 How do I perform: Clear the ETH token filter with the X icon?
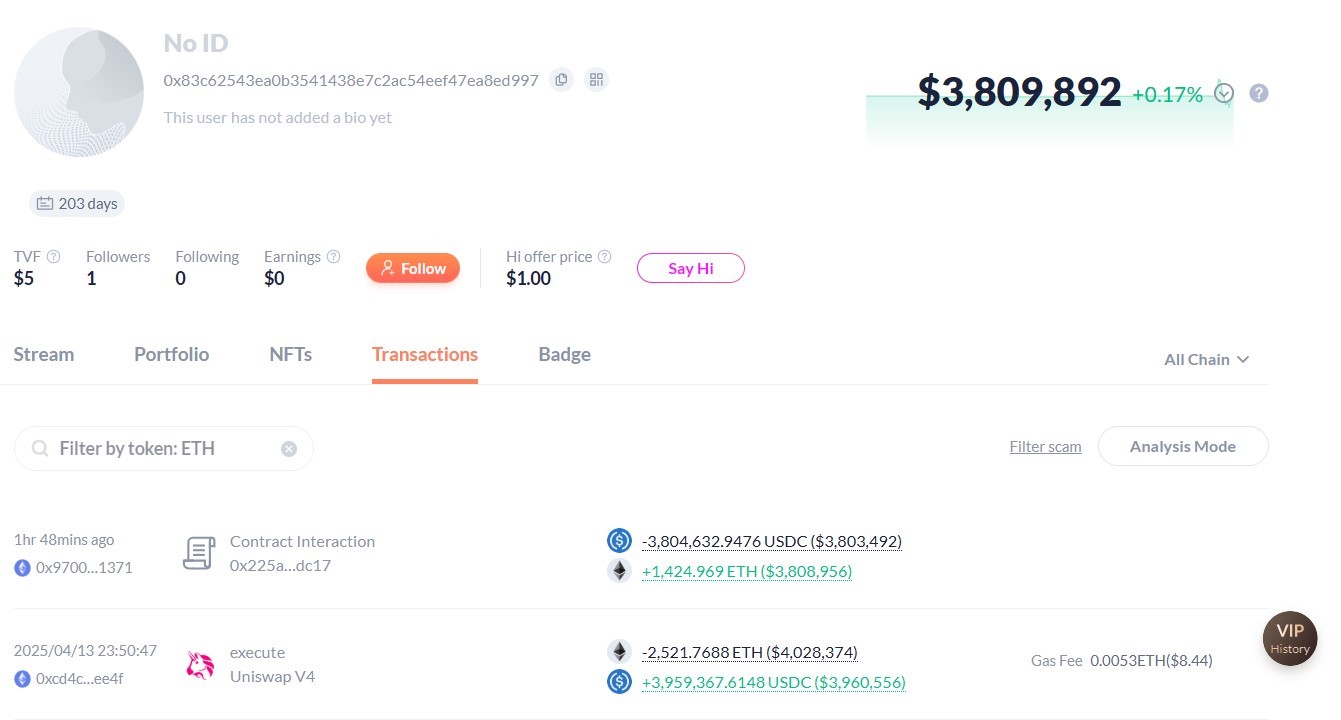[289, 448]
